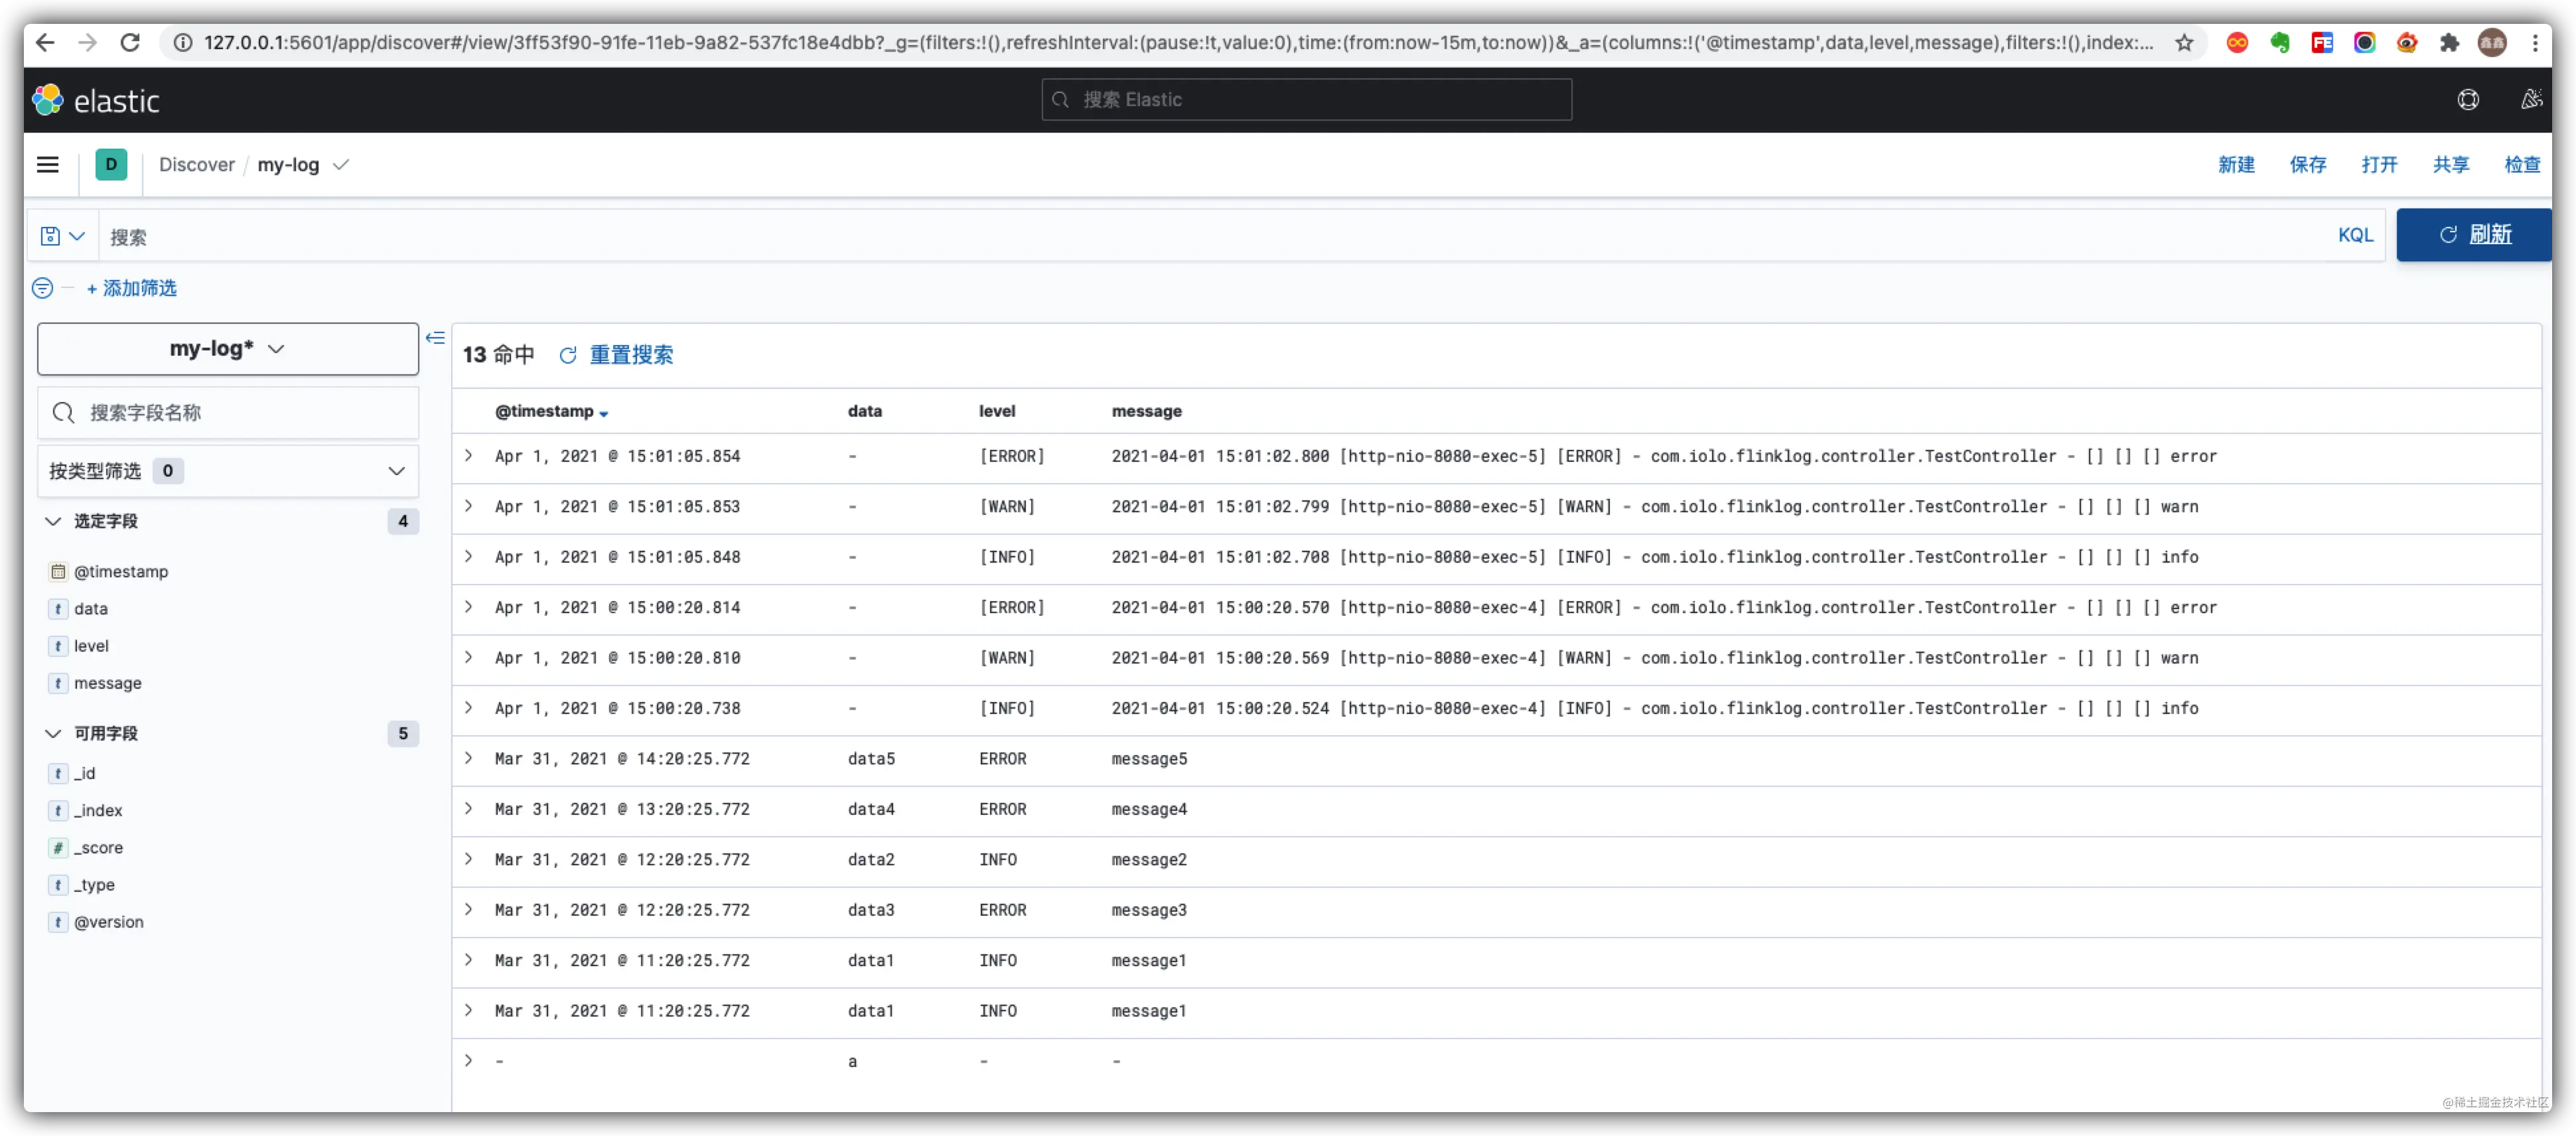Click the Weibo extension icon

[x=2407, y=42]
